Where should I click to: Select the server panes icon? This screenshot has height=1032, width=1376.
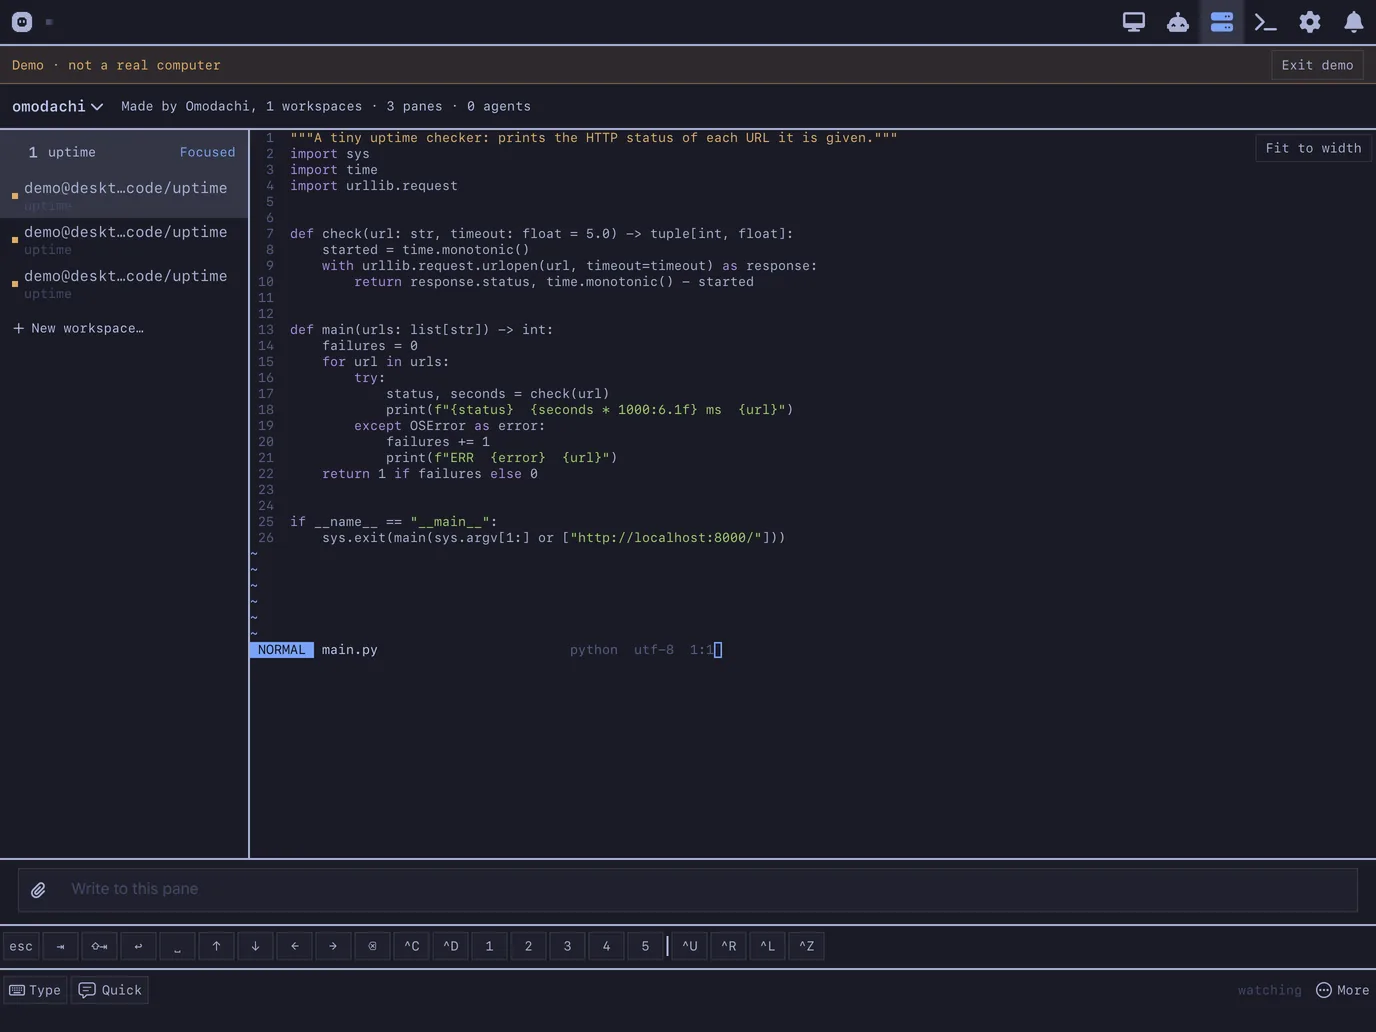(1221, 22)
